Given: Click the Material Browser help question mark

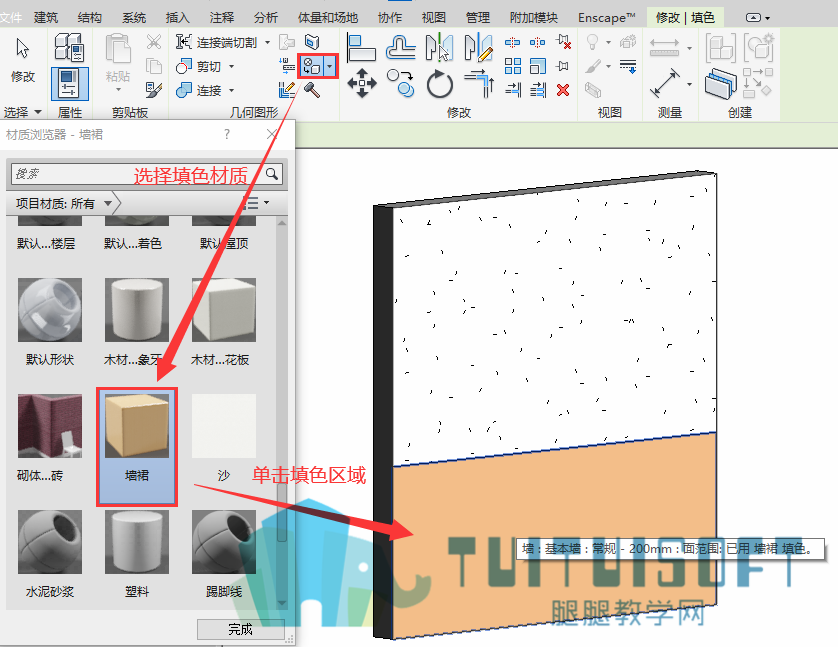Looking at the screenshot, I should point(227,134).
